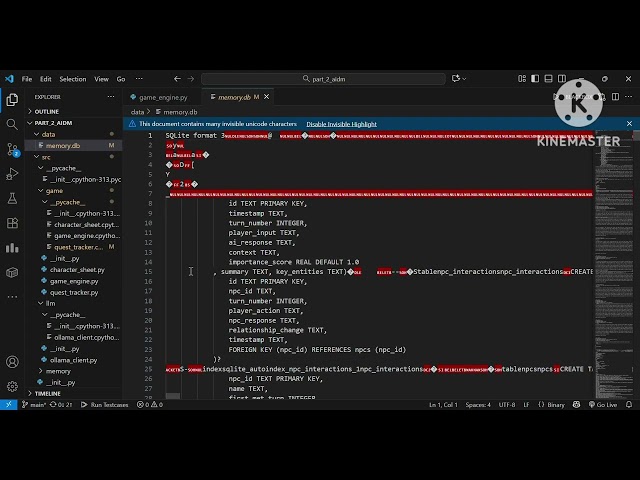The width and height of the screenshot is (640, 480).
Task: Open the cube-shaped activity bar icon
Action: 12,272
